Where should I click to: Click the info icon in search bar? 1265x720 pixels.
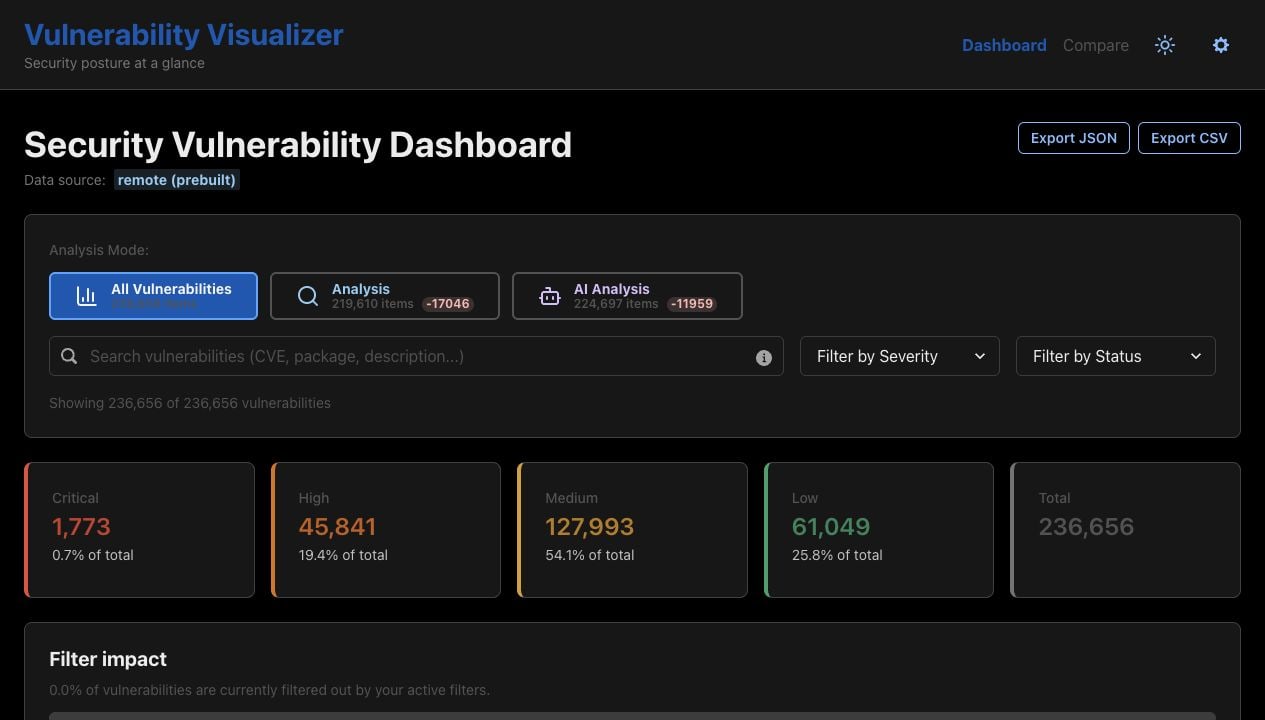click(764, 357)
